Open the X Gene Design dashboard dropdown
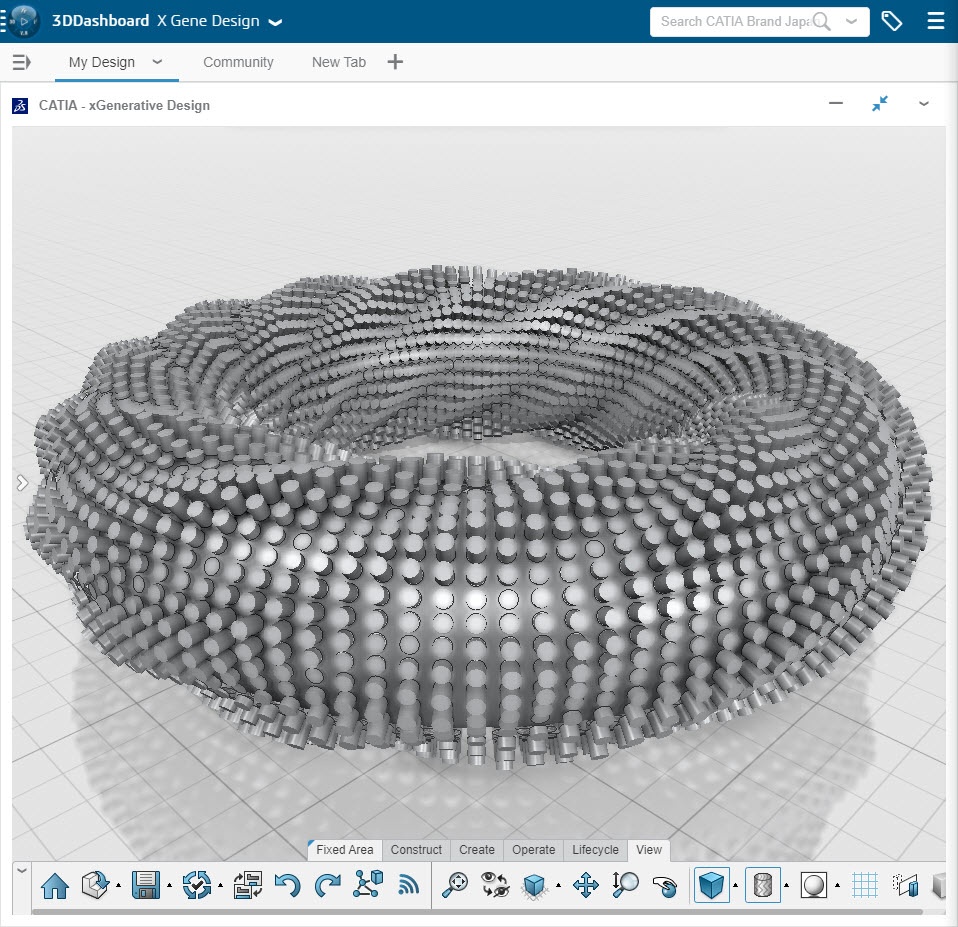This screenshot has height=927, width=958. [x=276, y=23]
